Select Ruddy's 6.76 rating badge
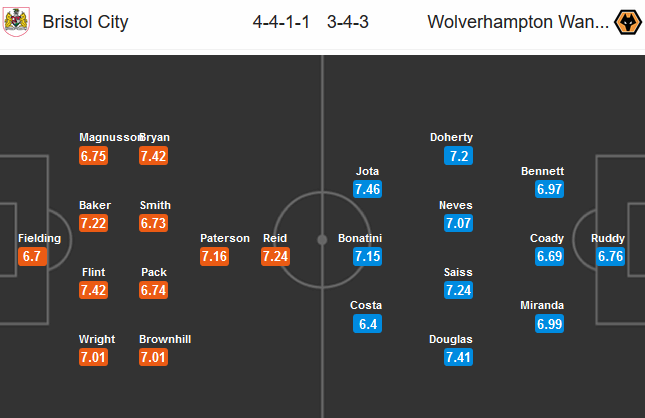645x418 pixels. coord(610,256)
